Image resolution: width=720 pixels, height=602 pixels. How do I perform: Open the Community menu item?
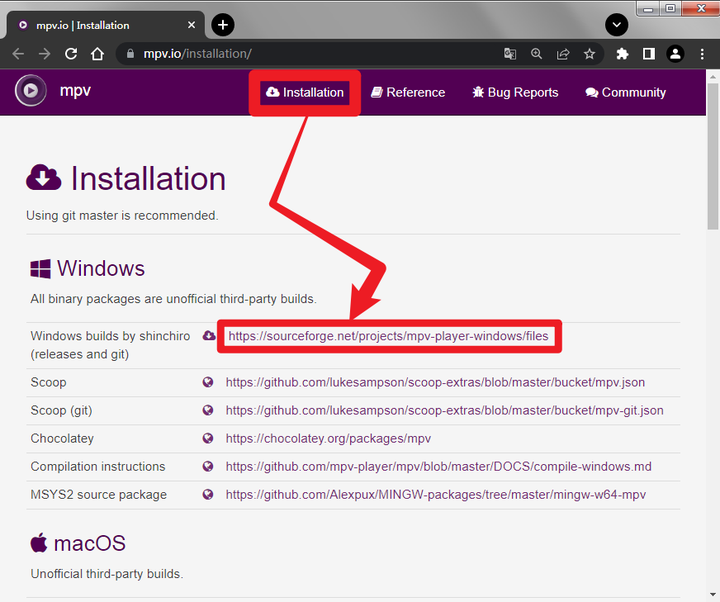pos(625,92)
